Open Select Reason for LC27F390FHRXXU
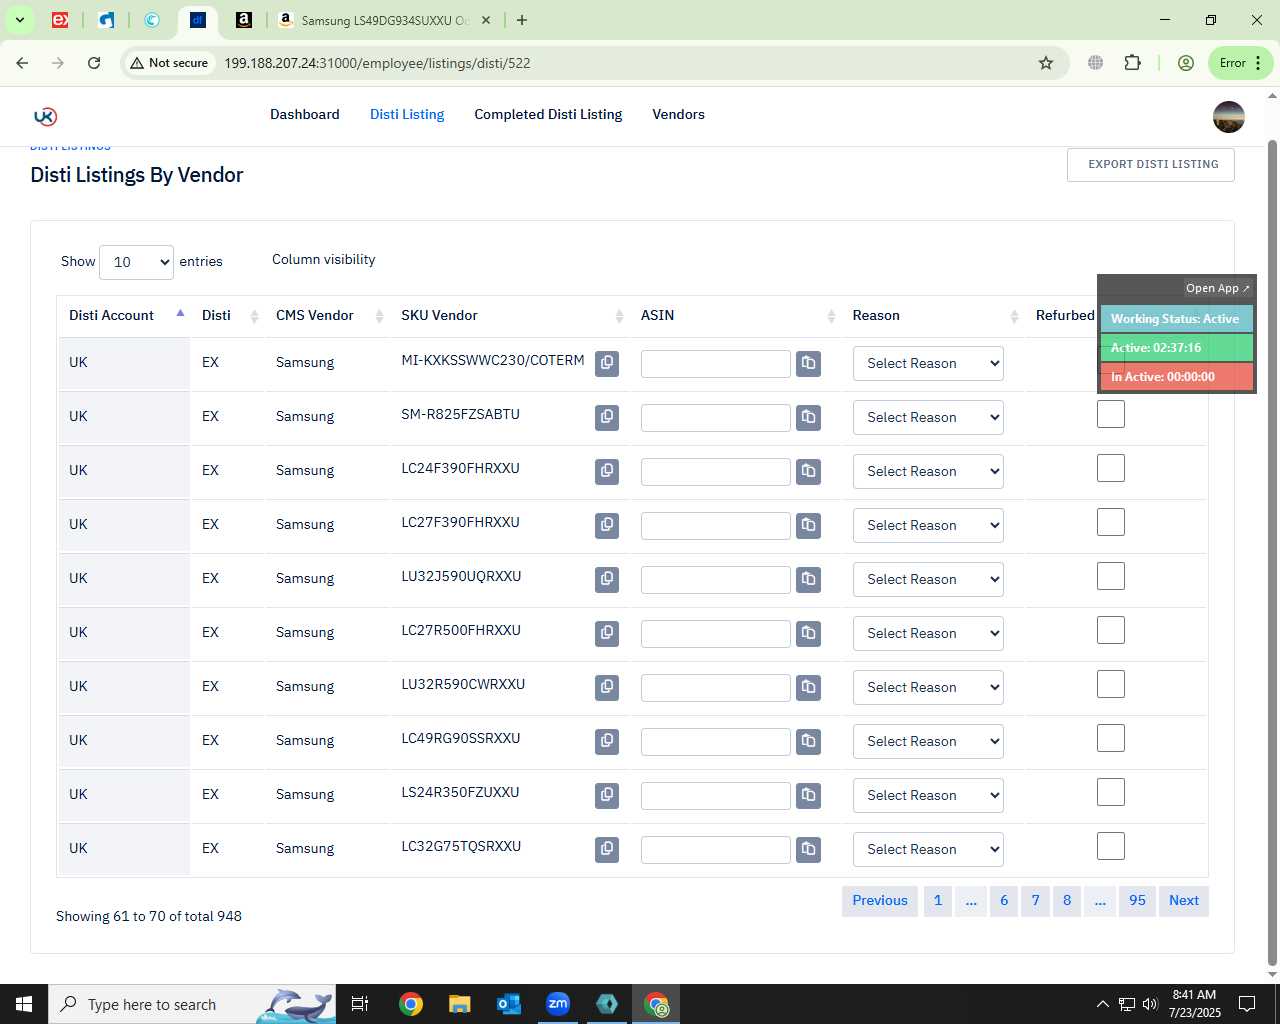 tap(928, 525)
